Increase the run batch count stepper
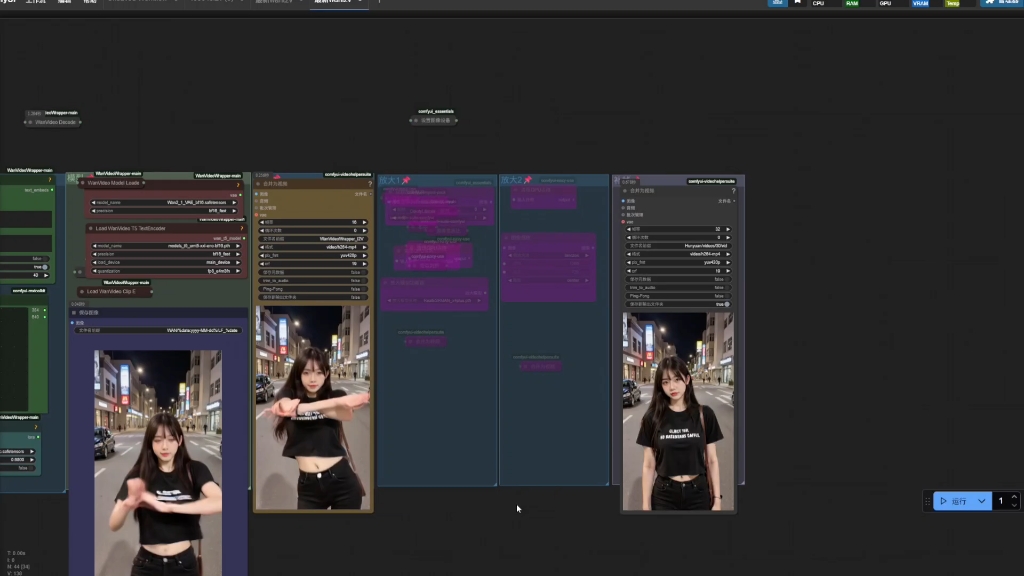Screen dimensions: 1024x576 coord(1014,496)
